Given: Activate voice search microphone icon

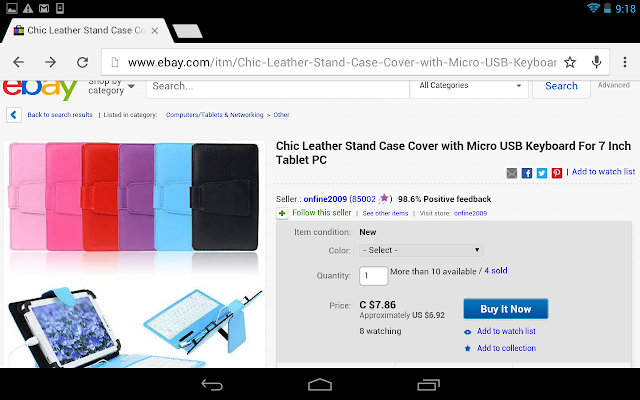Looking at the screenshot, I should click(x=596, y=62).
